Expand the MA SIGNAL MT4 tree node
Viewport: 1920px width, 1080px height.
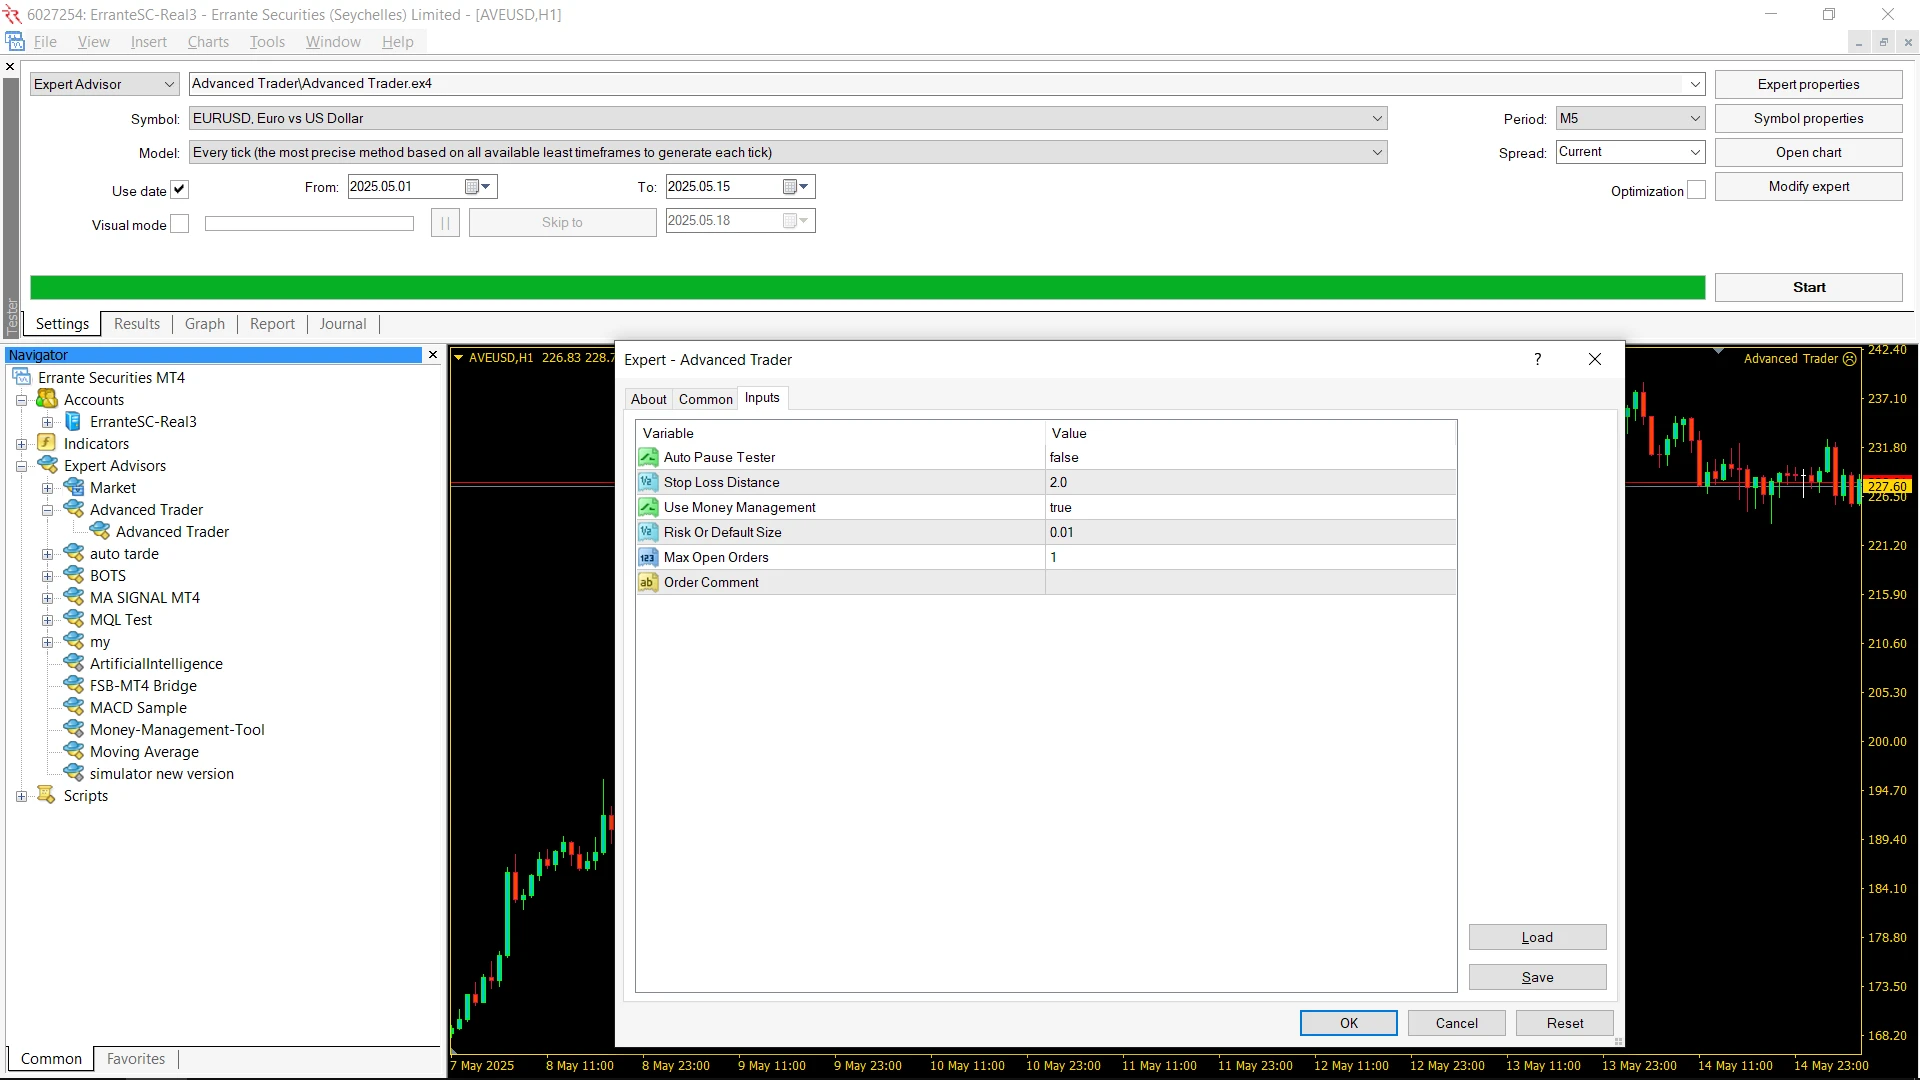click(47, 598)
